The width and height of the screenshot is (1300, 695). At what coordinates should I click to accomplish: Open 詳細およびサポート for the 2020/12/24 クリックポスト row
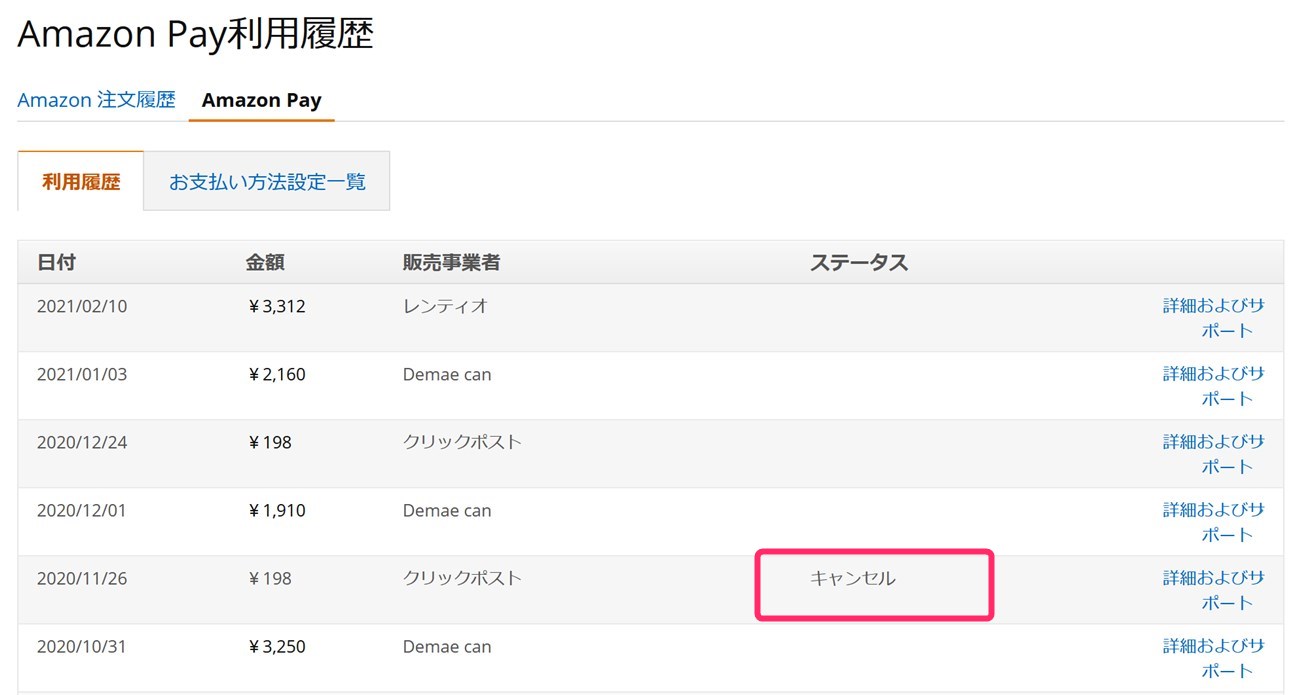(x=1213, y=454)
